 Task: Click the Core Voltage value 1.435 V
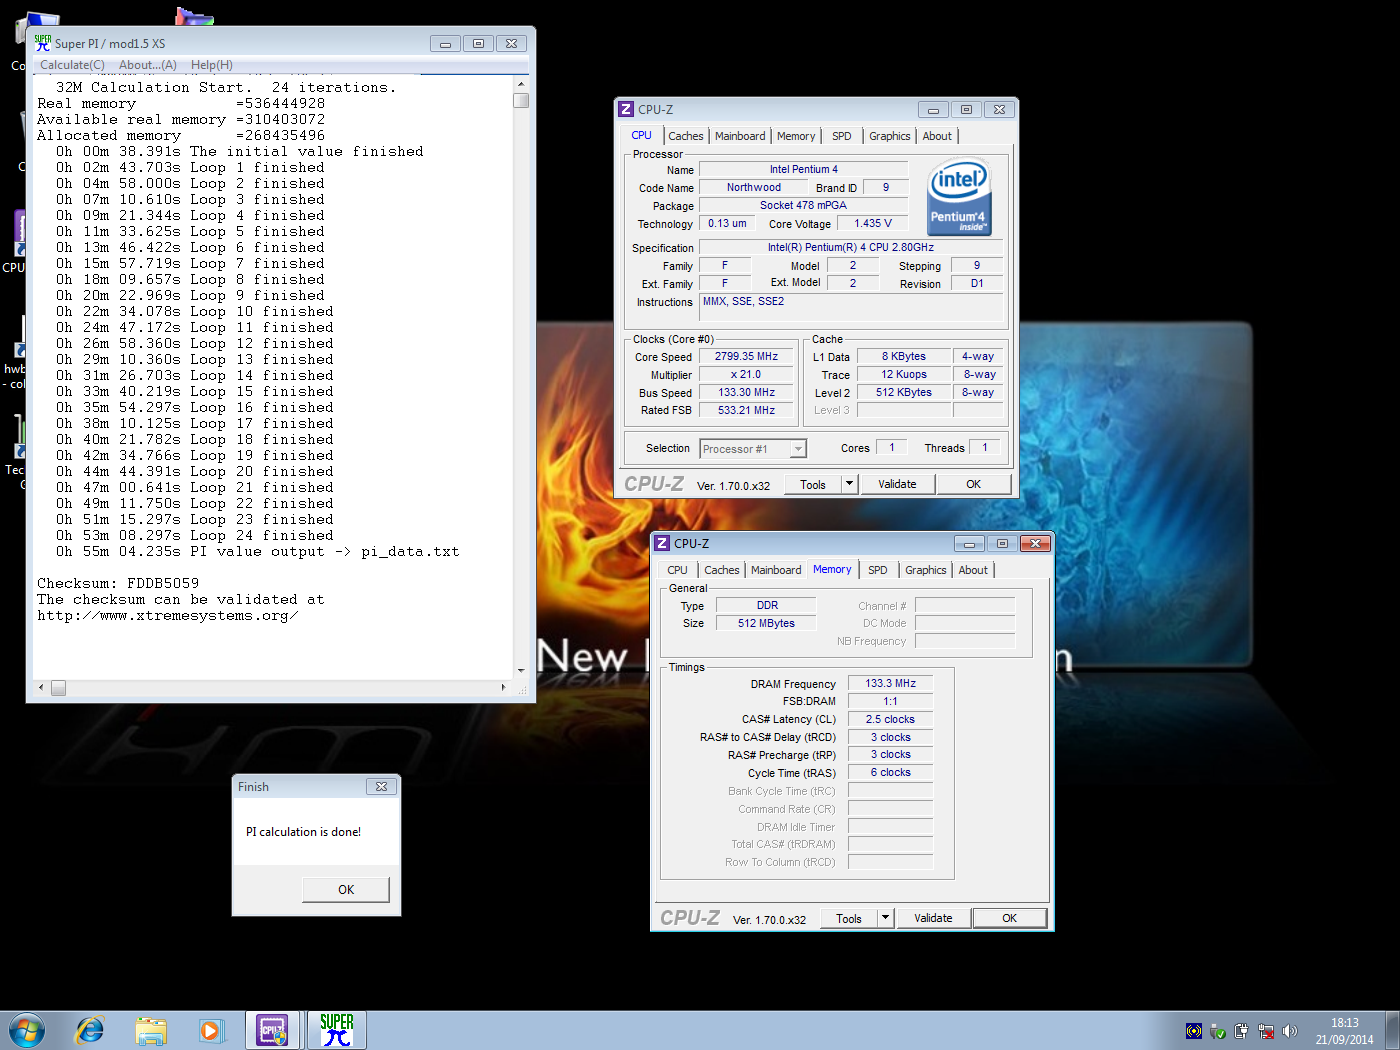[873, 223]
